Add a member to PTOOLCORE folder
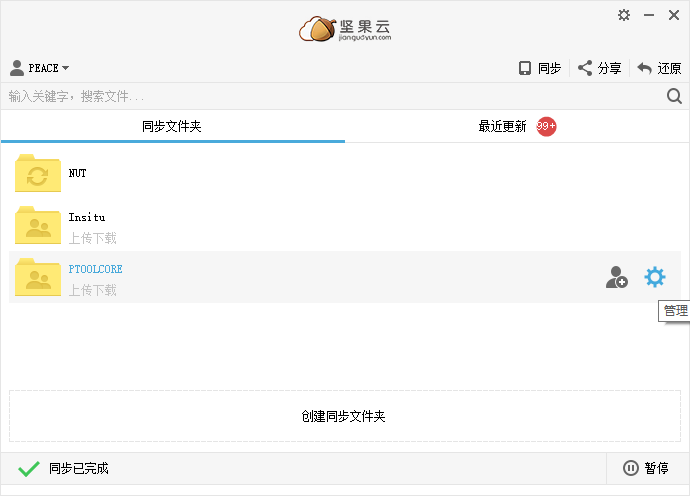The width and height of the screenshot is (690, 496). point(617,278)
